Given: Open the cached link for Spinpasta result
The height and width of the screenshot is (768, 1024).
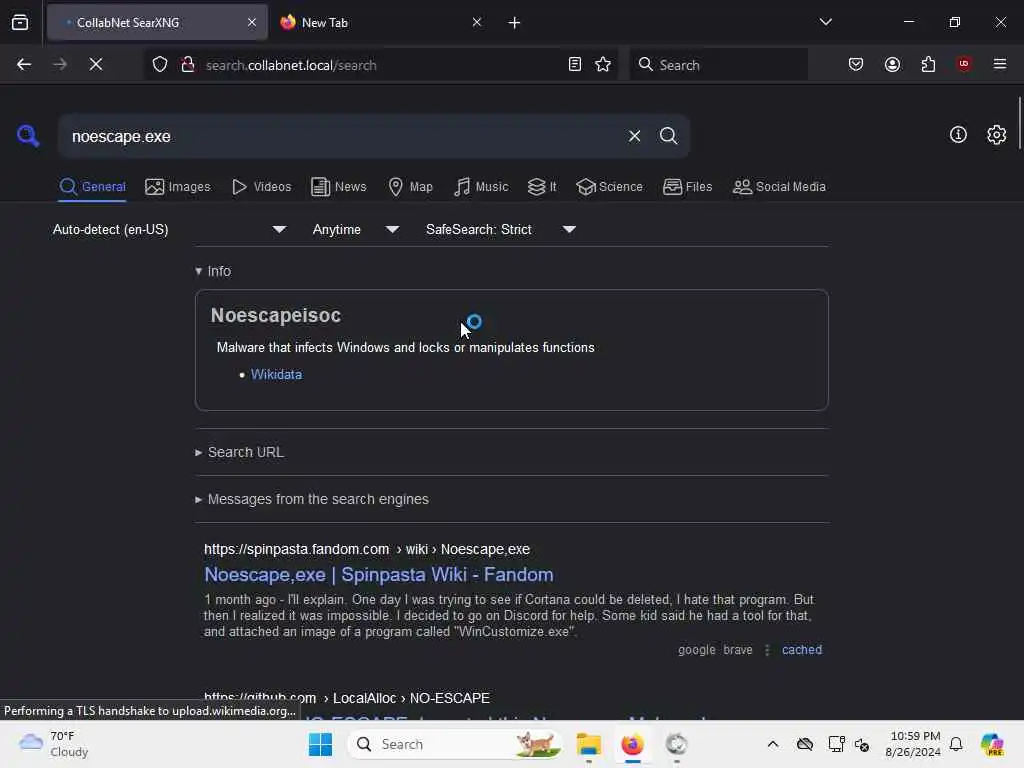Looking at the screenshot, I should [802, 650].
